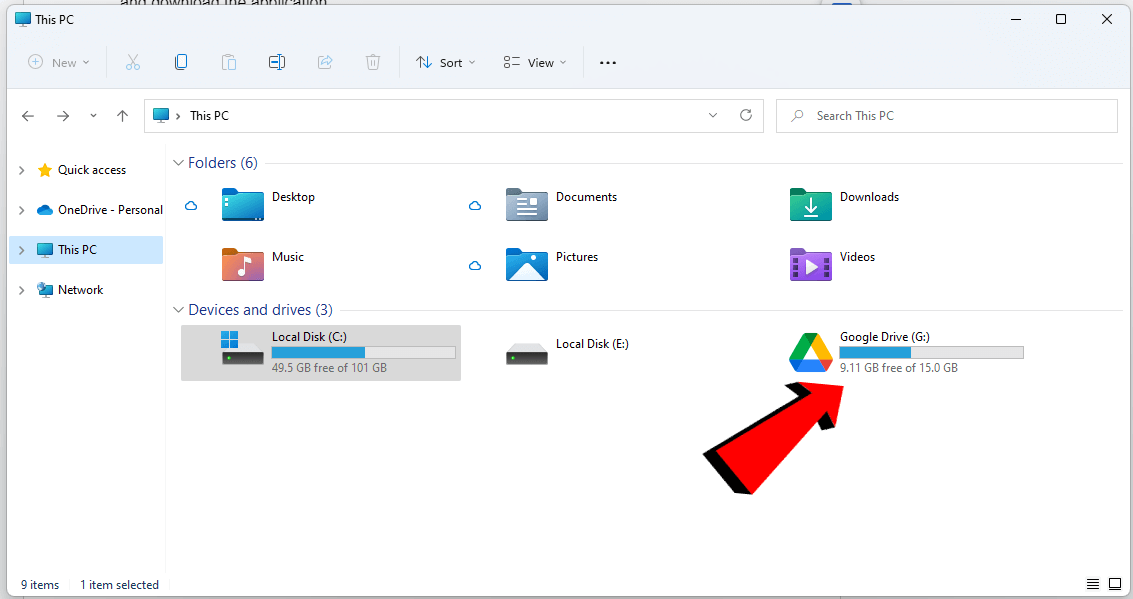The image size is (1133, 599).
Task: Click the Paste icon
Action: click(x=229, y=61)
